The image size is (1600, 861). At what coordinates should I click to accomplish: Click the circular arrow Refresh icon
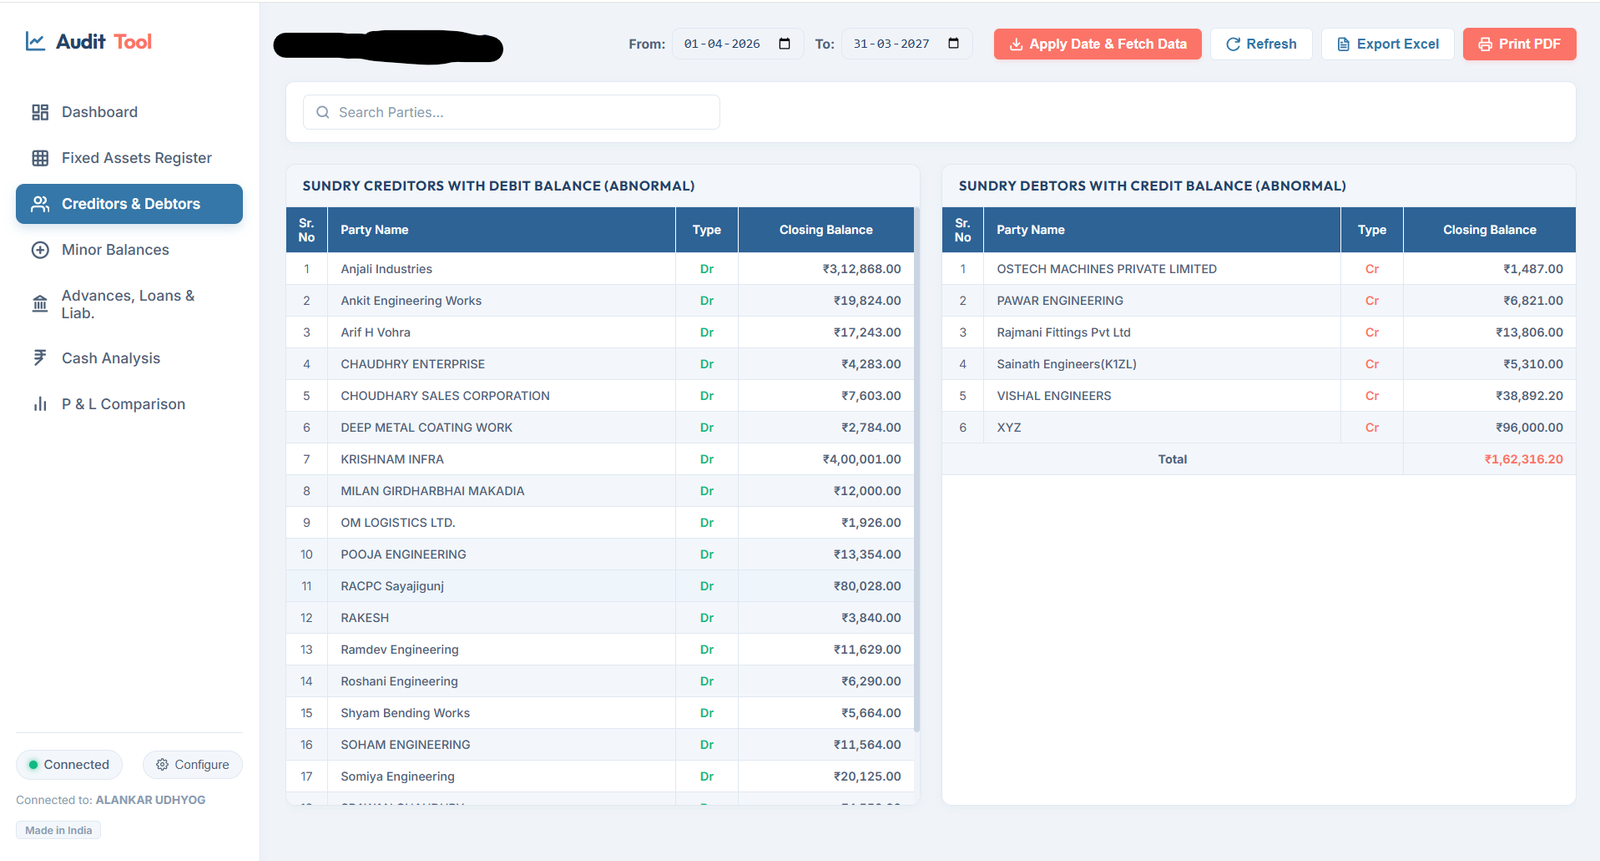(1233, 44)
